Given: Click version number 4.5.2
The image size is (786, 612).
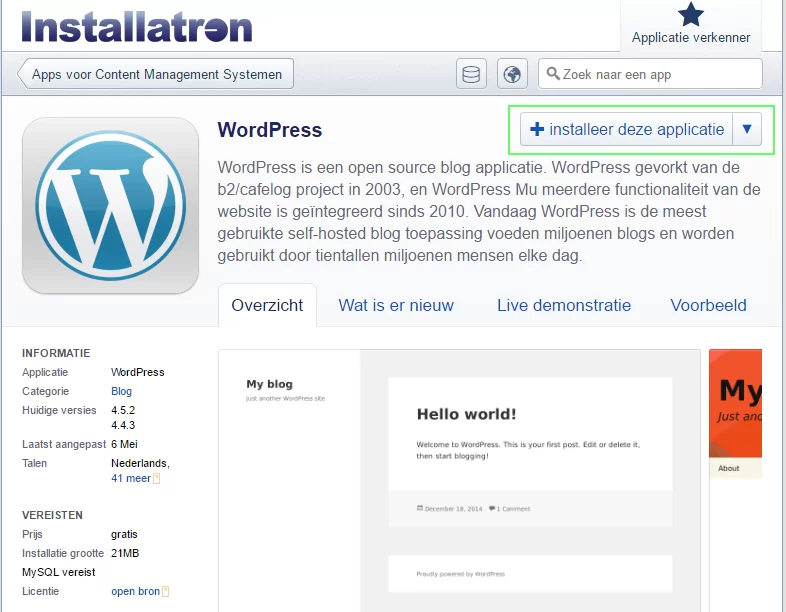Looking at the screenshot, I should pyautogui.click(x=123, y=411).
